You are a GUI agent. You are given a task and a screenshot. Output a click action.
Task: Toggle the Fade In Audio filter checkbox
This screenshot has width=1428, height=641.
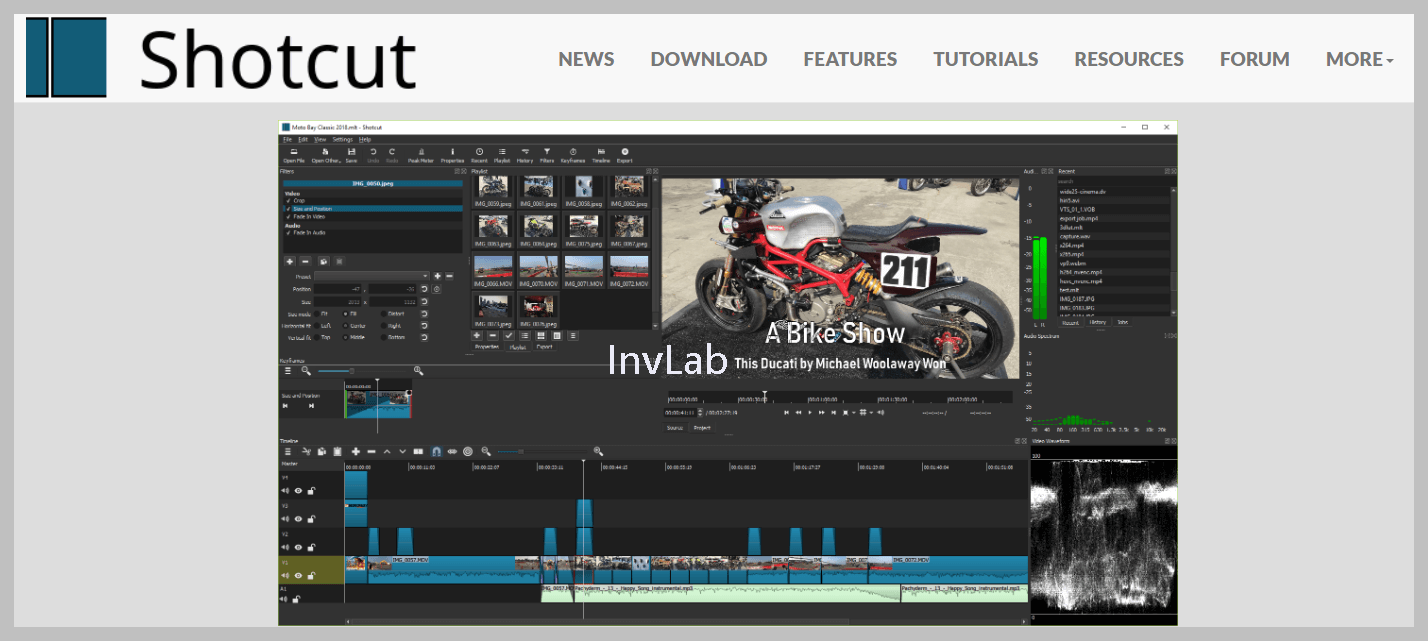pos(288,233)
